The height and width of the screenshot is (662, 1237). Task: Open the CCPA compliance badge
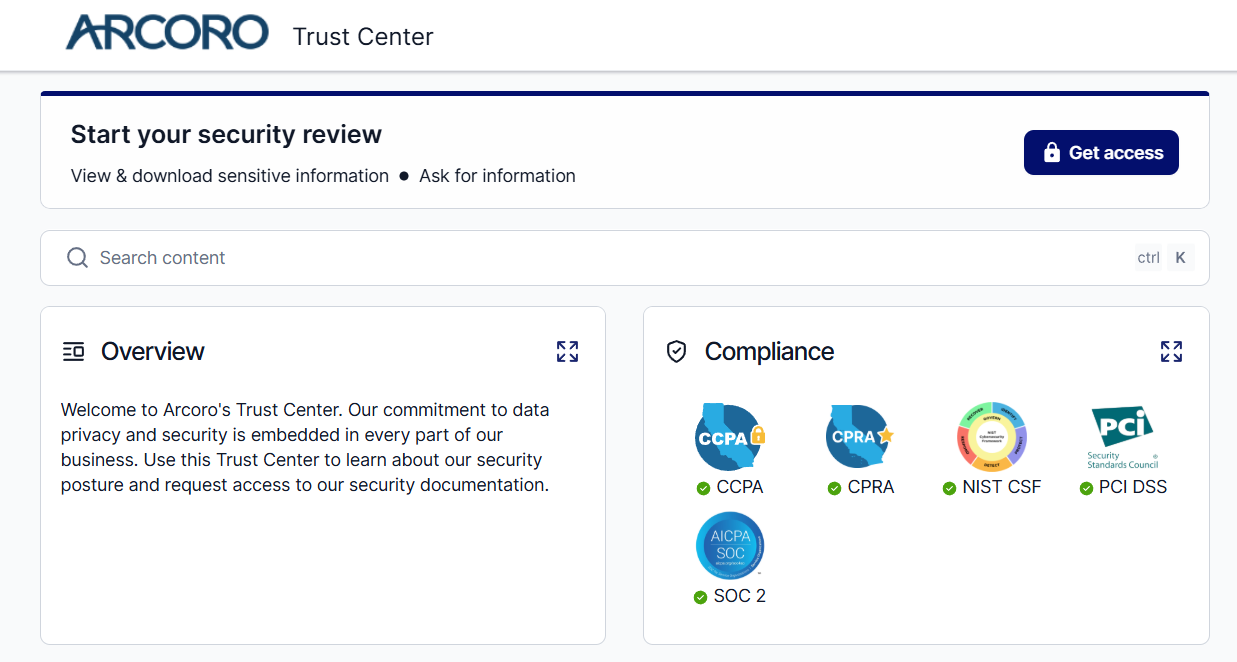pyautogui.click(x=730, y=438)
